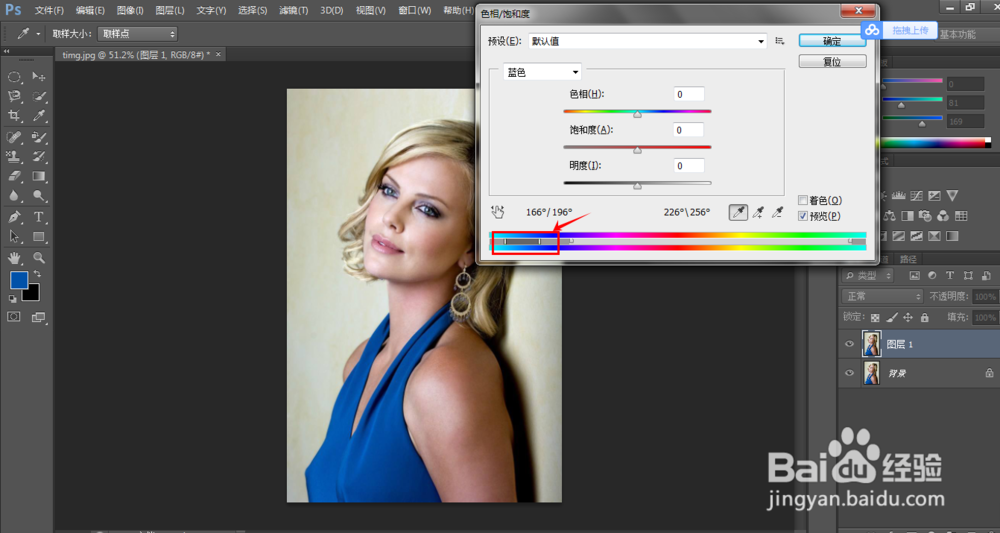Change the screen mode icon
Image resolution: width=1000 pixels, height=533 pixels.
[39, 317]
